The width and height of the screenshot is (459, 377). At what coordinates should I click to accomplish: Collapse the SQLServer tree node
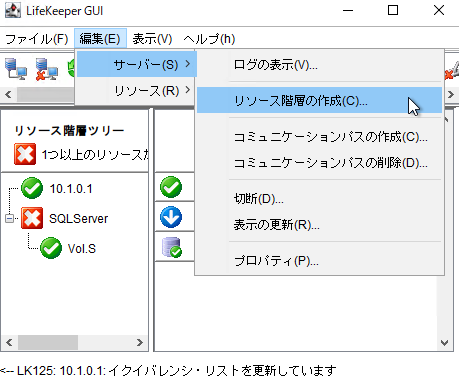(9, 219)
